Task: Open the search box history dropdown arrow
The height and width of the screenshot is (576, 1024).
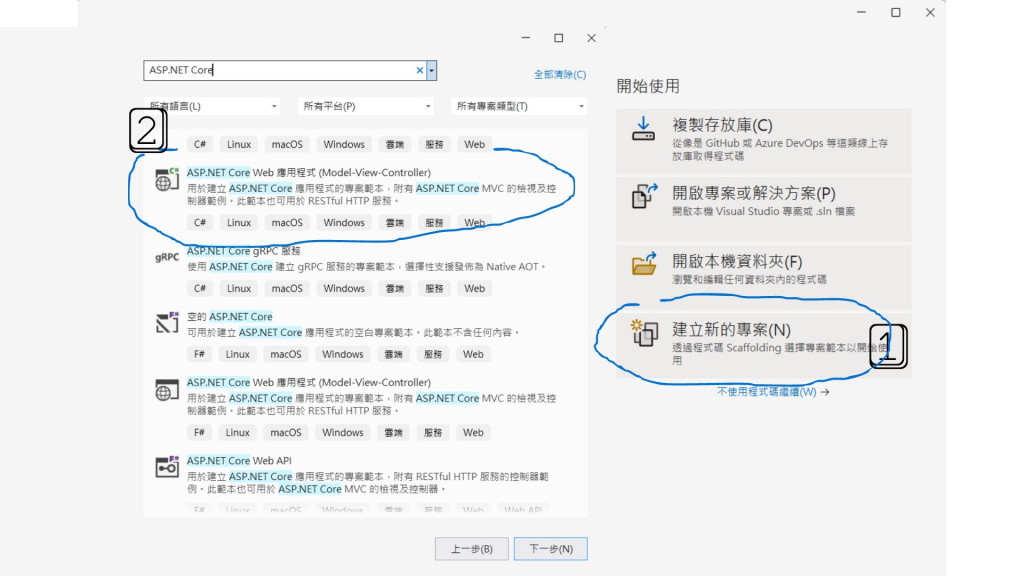Action: click(432, 70)
